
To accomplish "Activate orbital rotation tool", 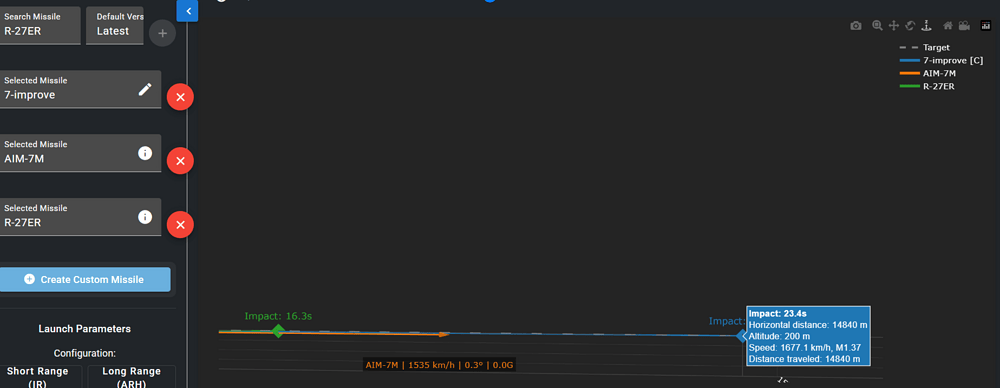I will [910, 26].
